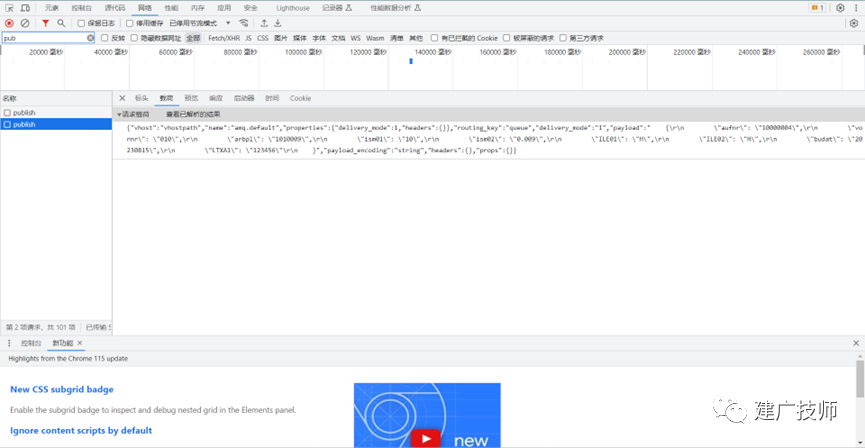865x448 pixels.
Task: Open the network search magnifier icon
Action: click(x=61, y=23)
